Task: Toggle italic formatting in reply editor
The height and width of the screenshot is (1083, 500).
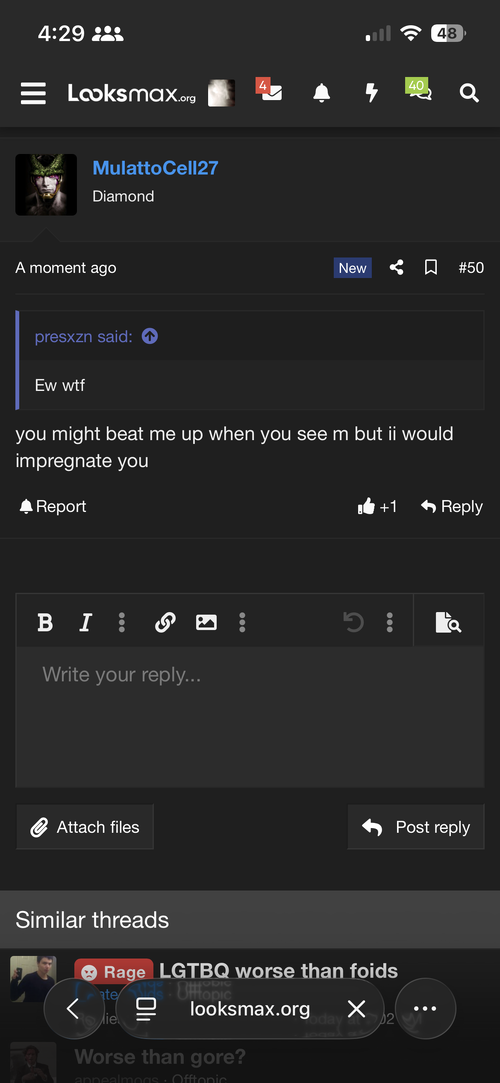Action: point(86,622)
